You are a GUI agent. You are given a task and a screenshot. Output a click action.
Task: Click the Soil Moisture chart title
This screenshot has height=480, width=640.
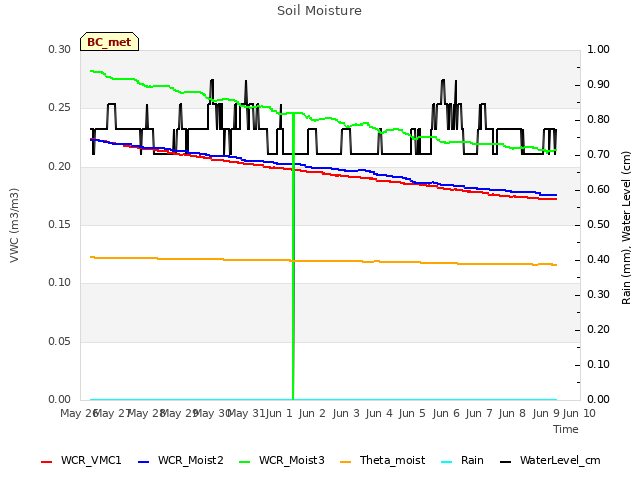coord(319,11)
